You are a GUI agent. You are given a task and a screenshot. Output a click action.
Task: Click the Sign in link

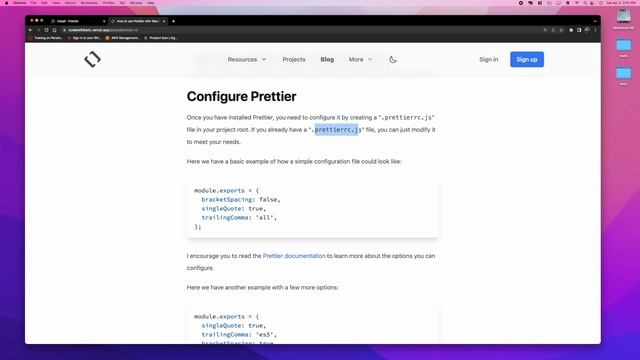tap(489, 60)
